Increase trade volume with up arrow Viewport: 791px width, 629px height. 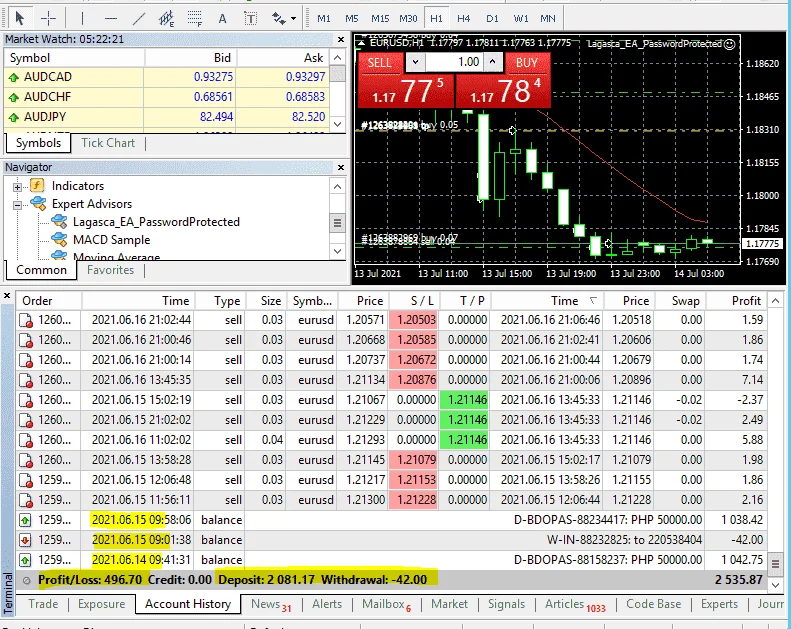pos(493,62)
